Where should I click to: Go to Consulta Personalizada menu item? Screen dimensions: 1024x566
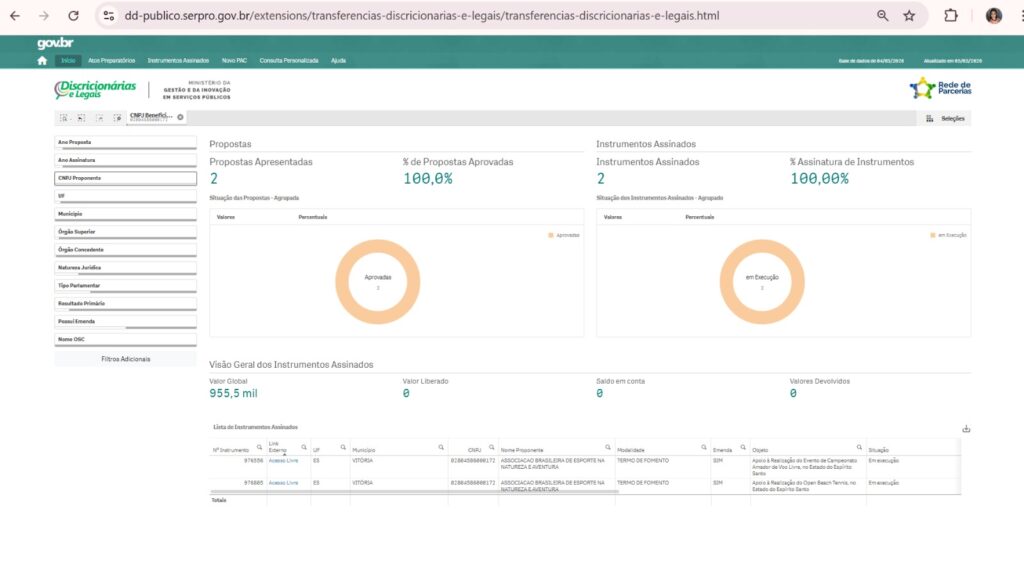(288, 61)
